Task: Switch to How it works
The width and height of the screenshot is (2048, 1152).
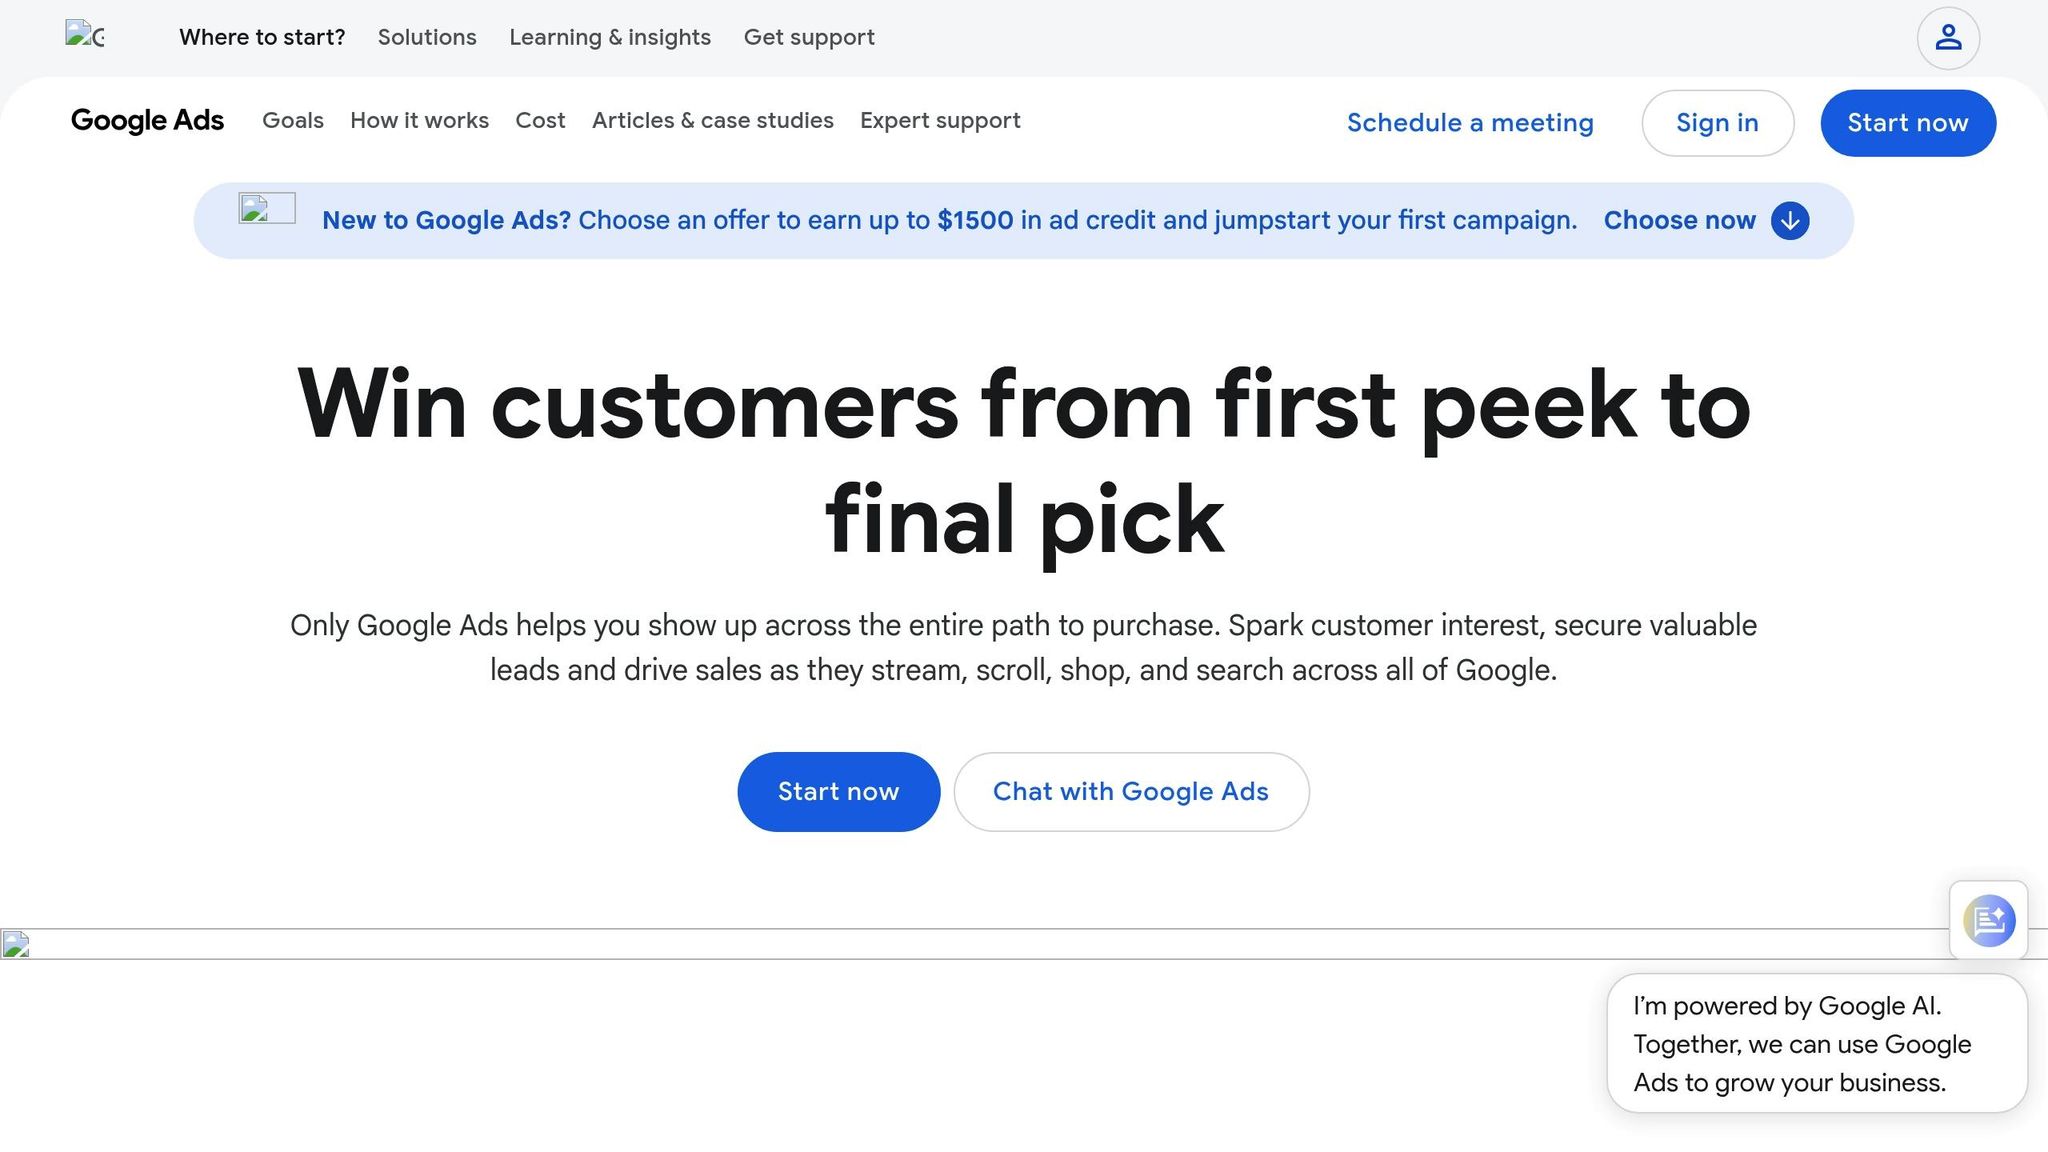Action: [419, 120]
